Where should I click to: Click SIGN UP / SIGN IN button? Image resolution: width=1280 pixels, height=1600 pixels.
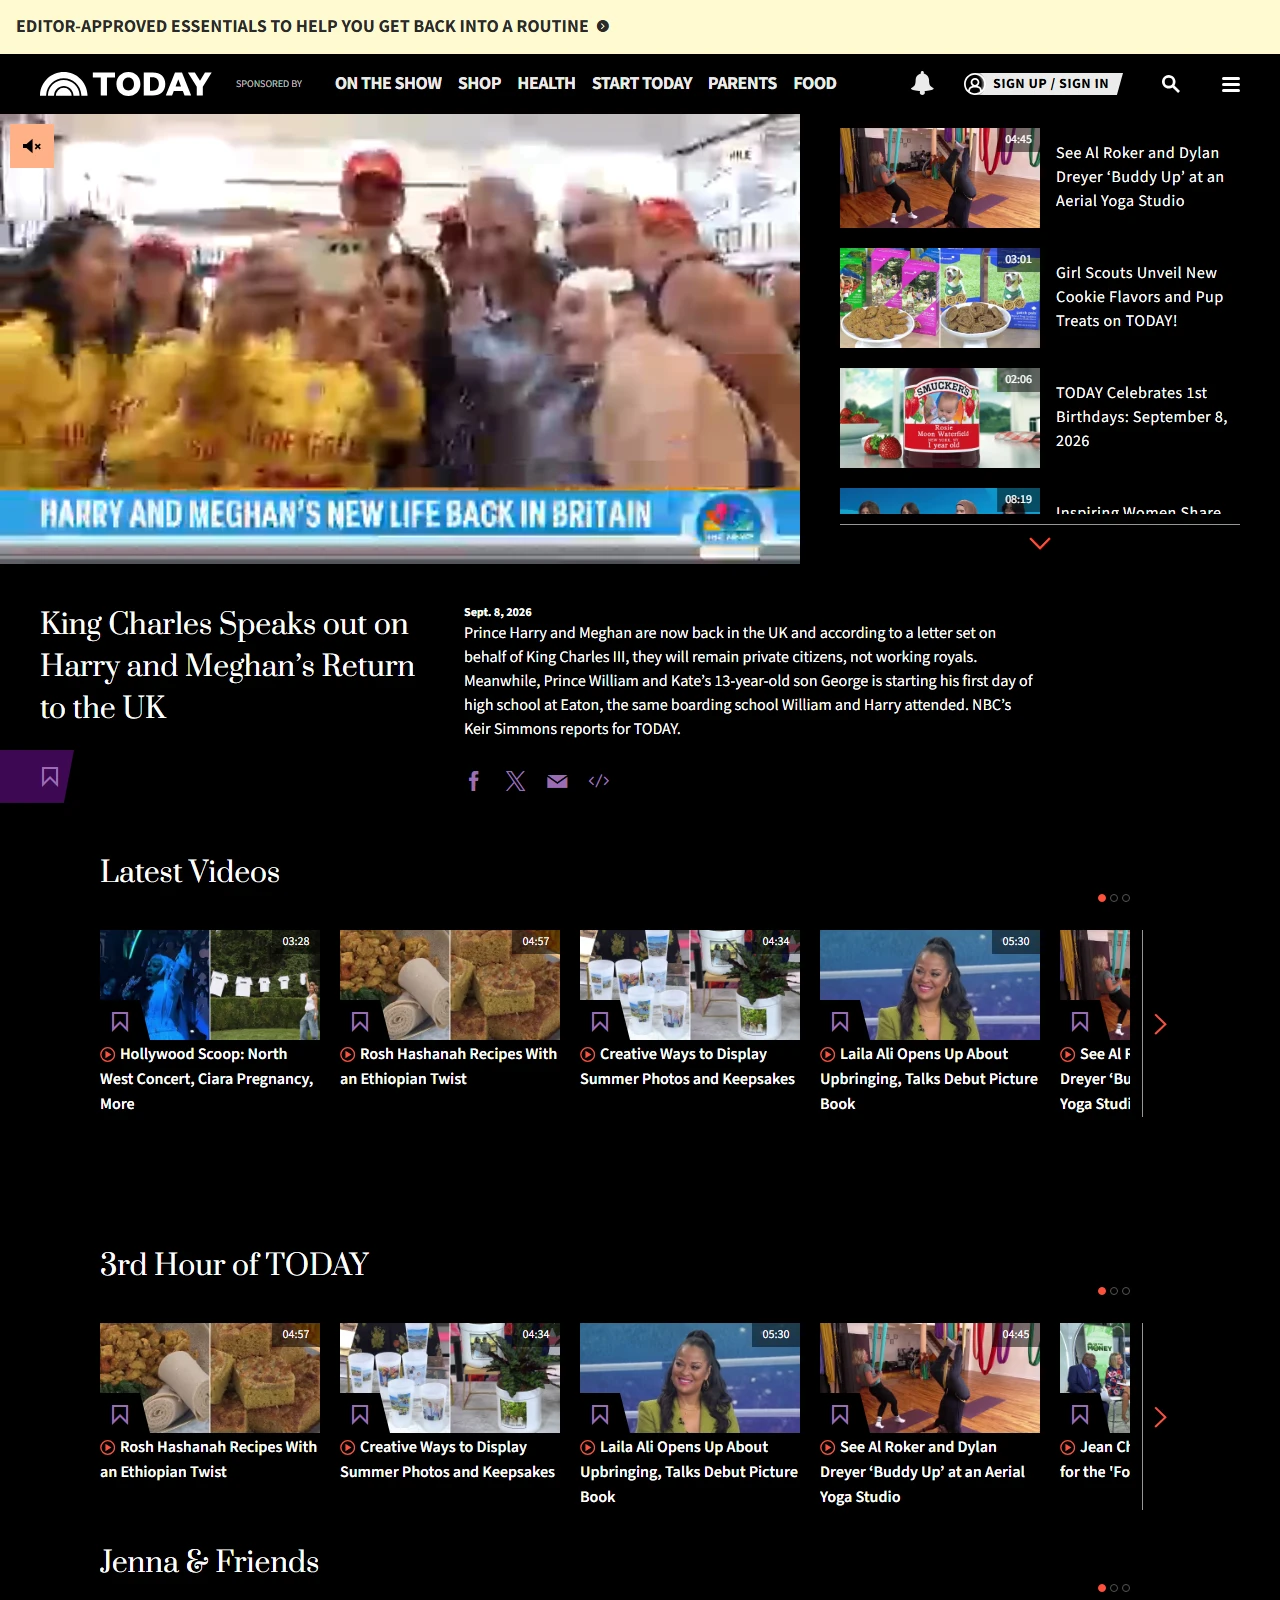(1042, 84)
